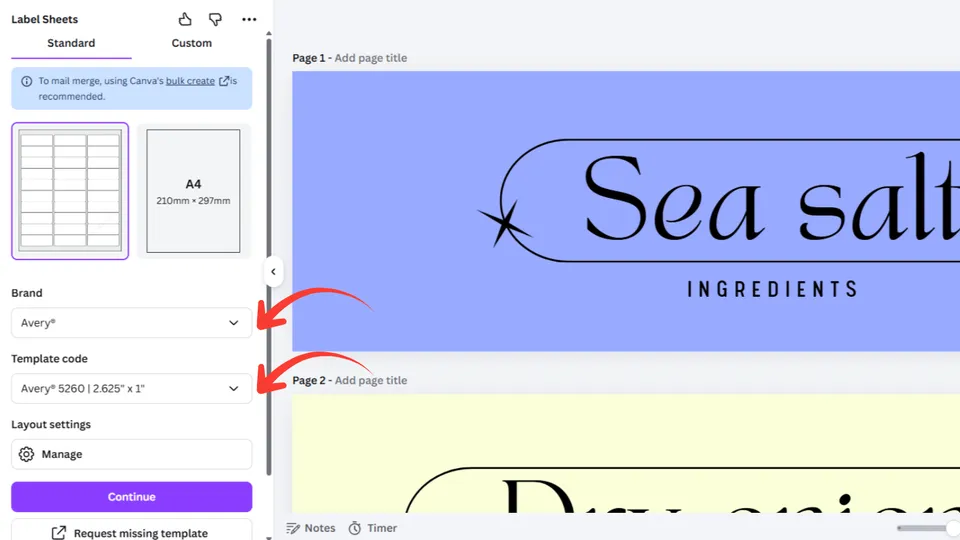The height and width of the screenshot is (540, 960).
Task: Click the Notes label in bottom bar
Action: pos(320,528)
